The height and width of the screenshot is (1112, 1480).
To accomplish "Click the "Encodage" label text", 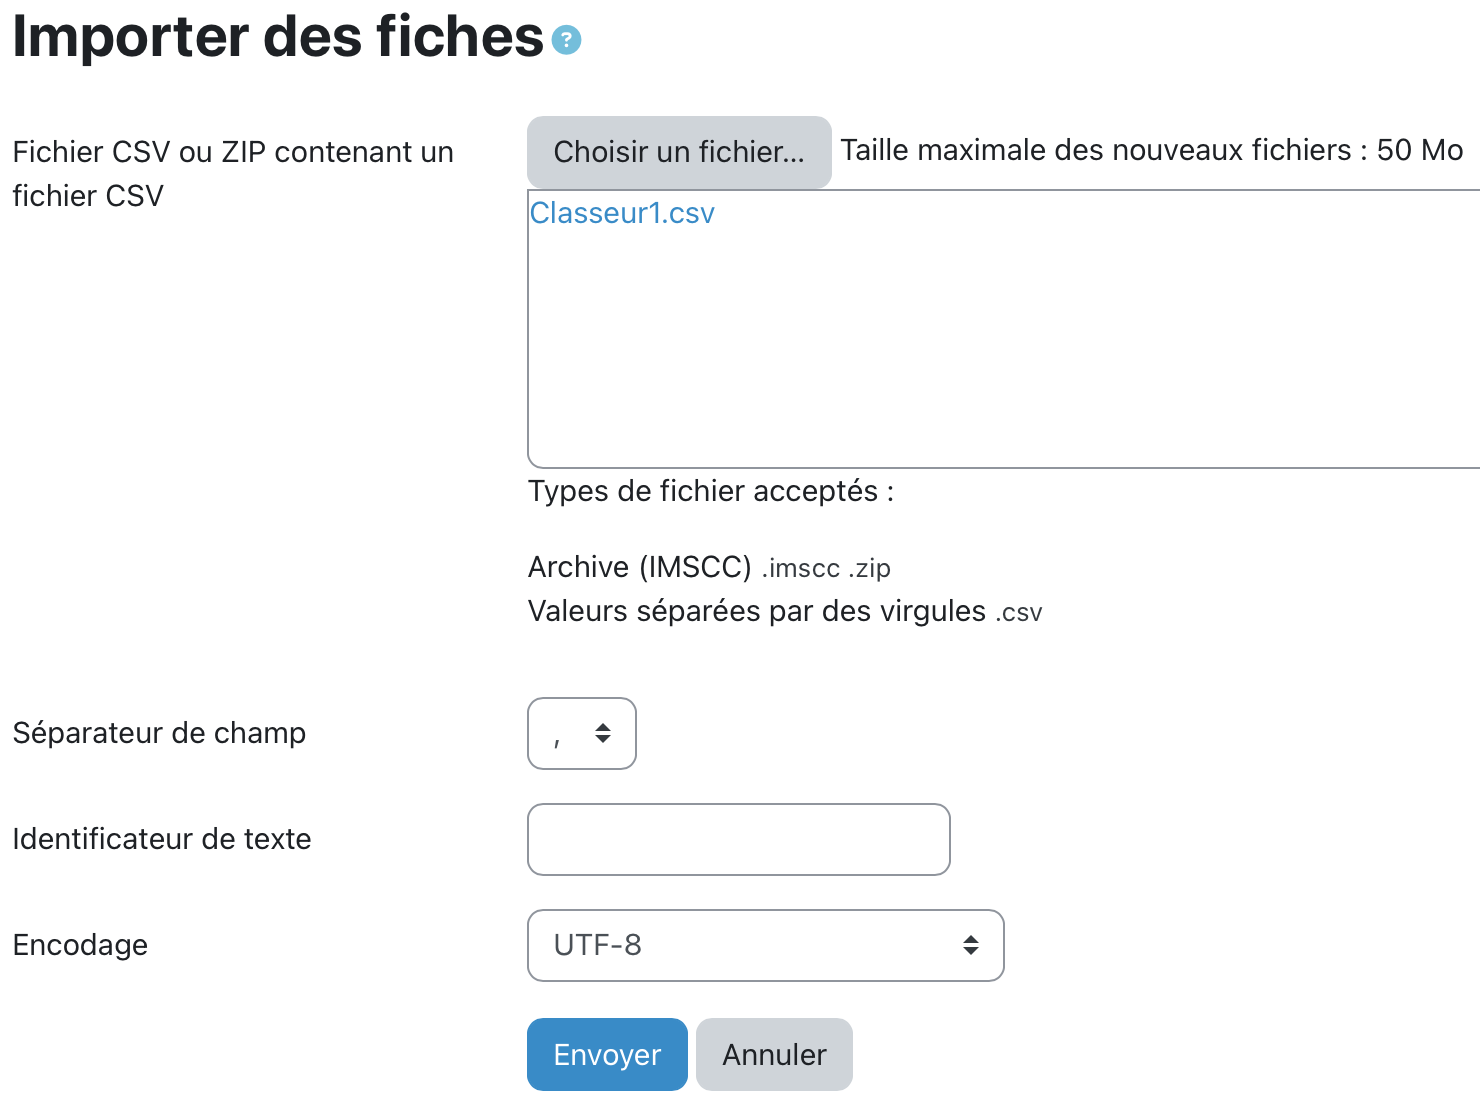I will click(80, 945).
